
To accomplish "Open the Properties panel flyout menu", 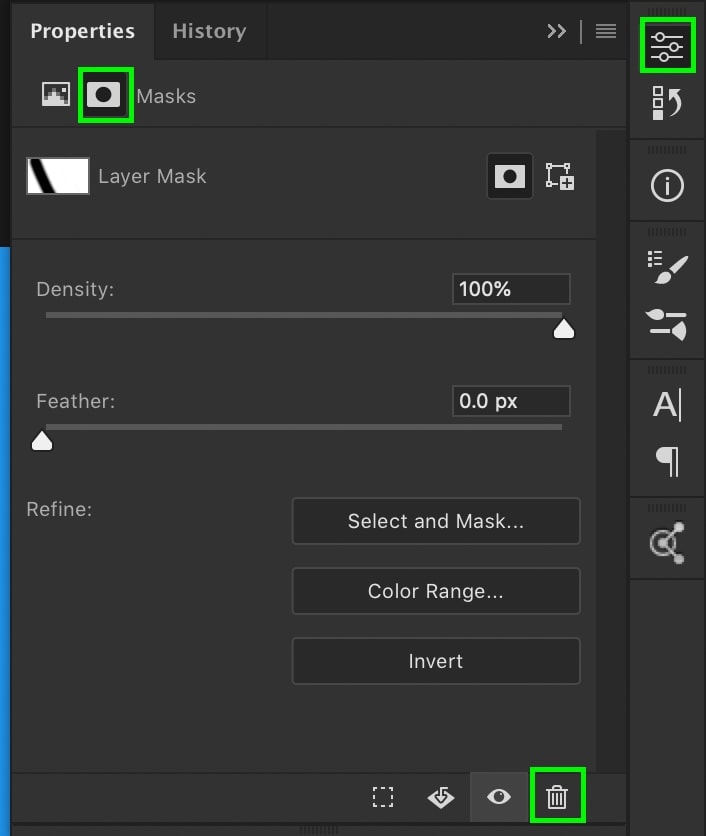I will point(606,31).
